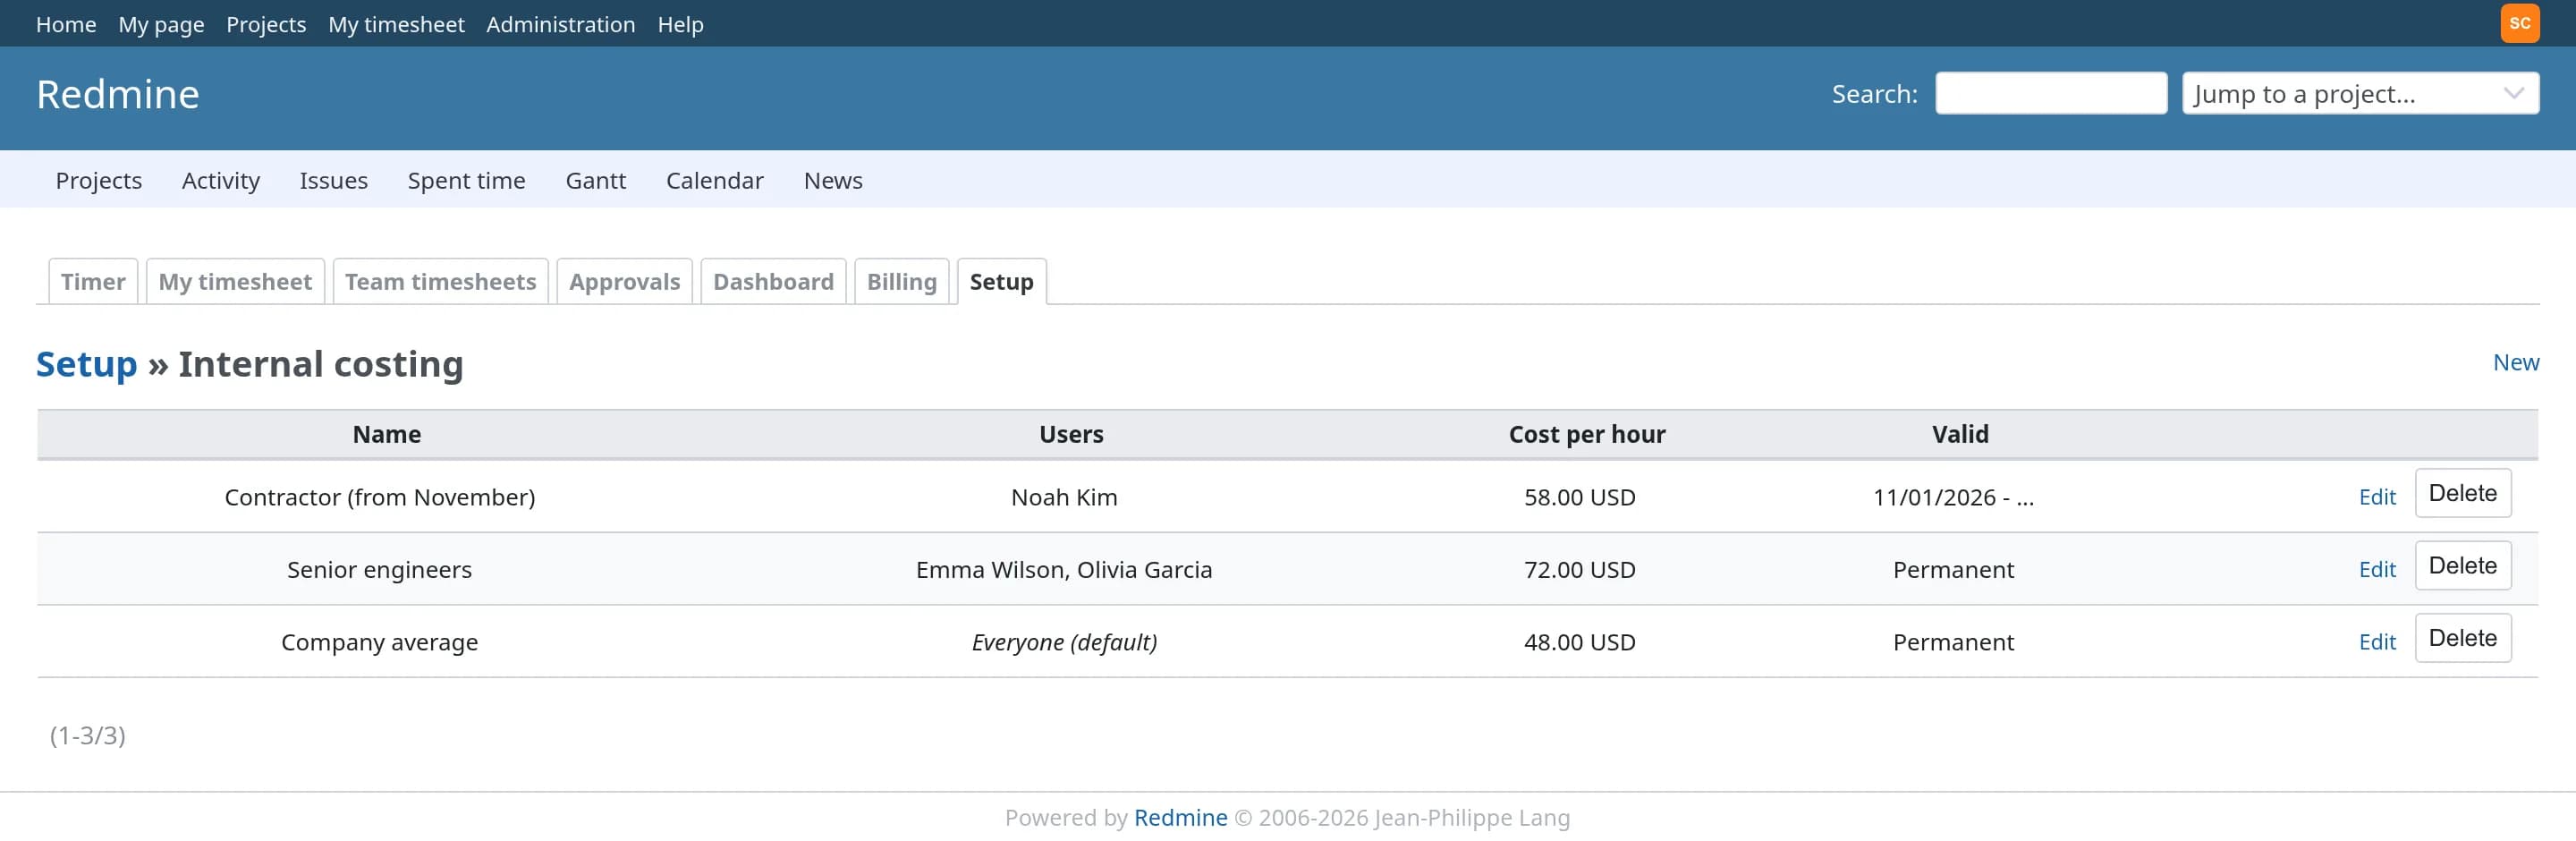2576x841 pixels.
Task: Click the Noah Kim users cell
Action: pyautogui.click(x=1064, y=497)
